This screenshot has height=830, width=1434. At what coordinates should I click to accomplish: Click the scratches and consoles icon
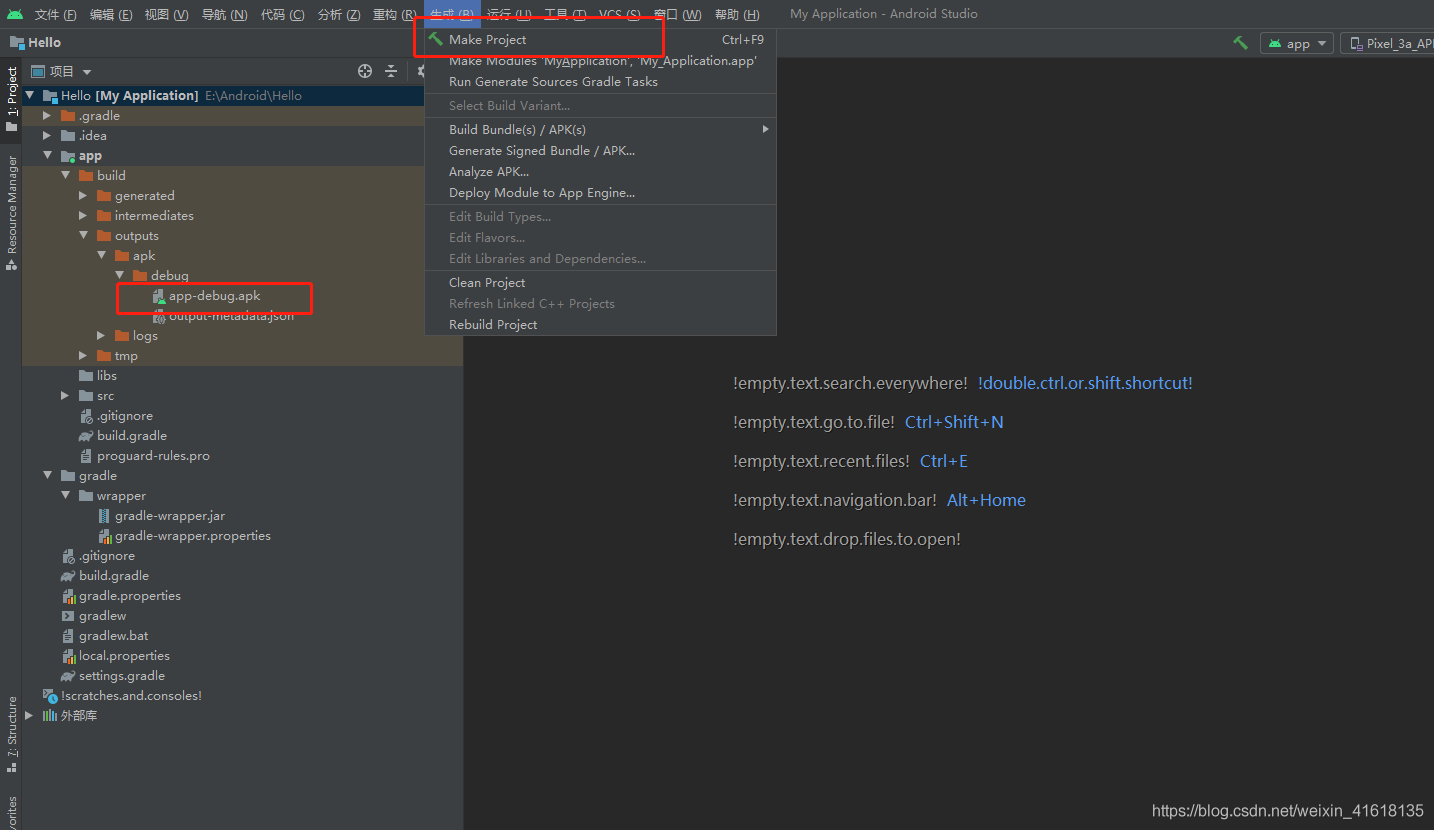(50, 696)
